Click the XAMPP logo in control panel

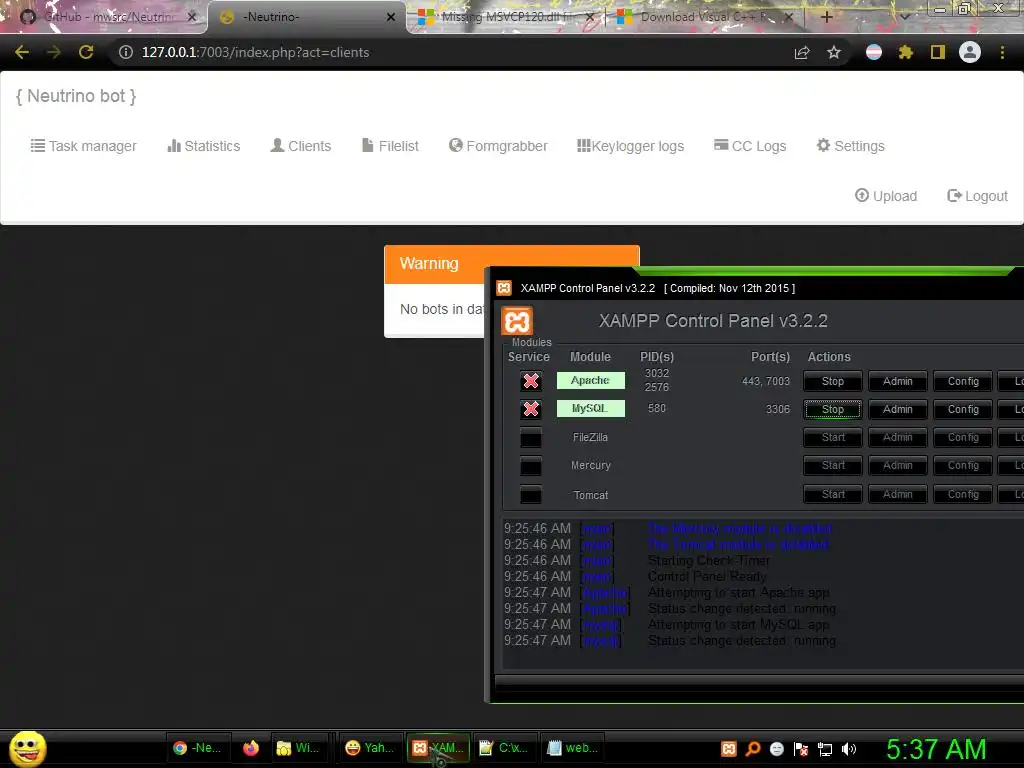click(517, 321)
